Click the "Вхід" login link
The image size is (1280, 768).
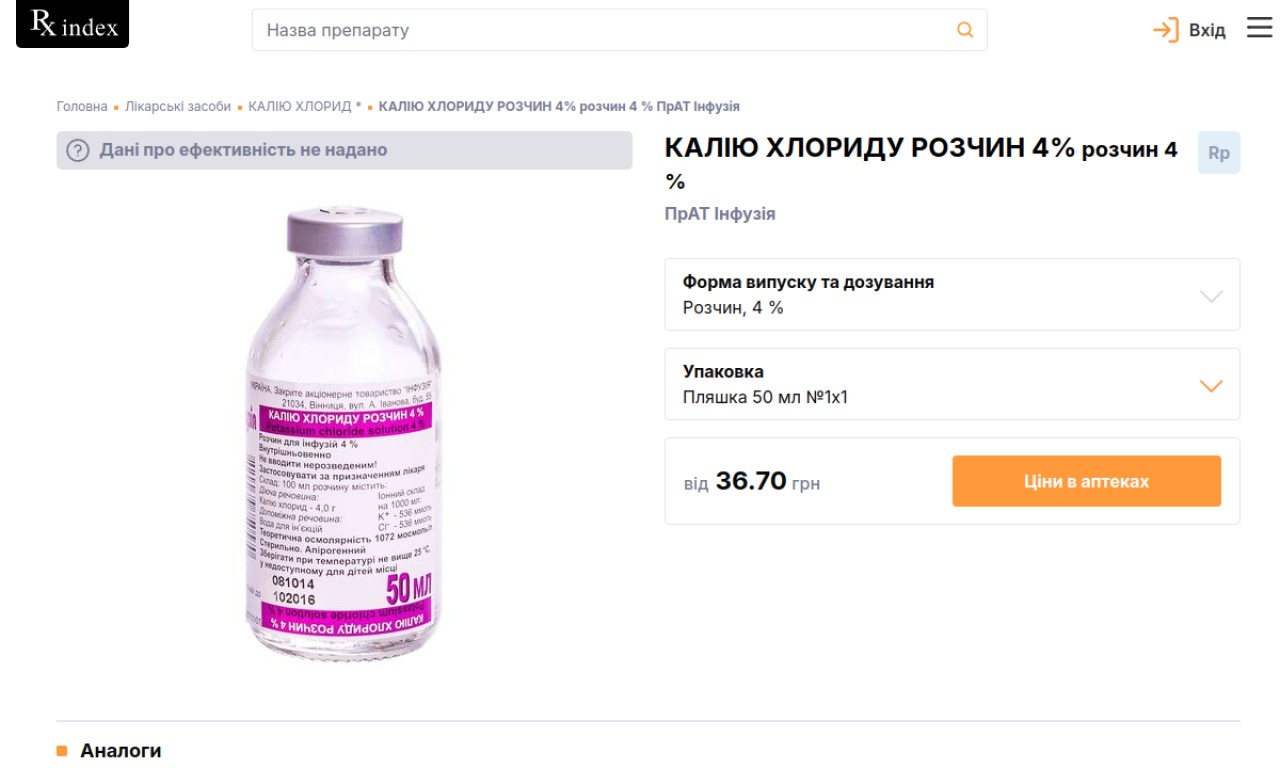[x=1207, y=30]
